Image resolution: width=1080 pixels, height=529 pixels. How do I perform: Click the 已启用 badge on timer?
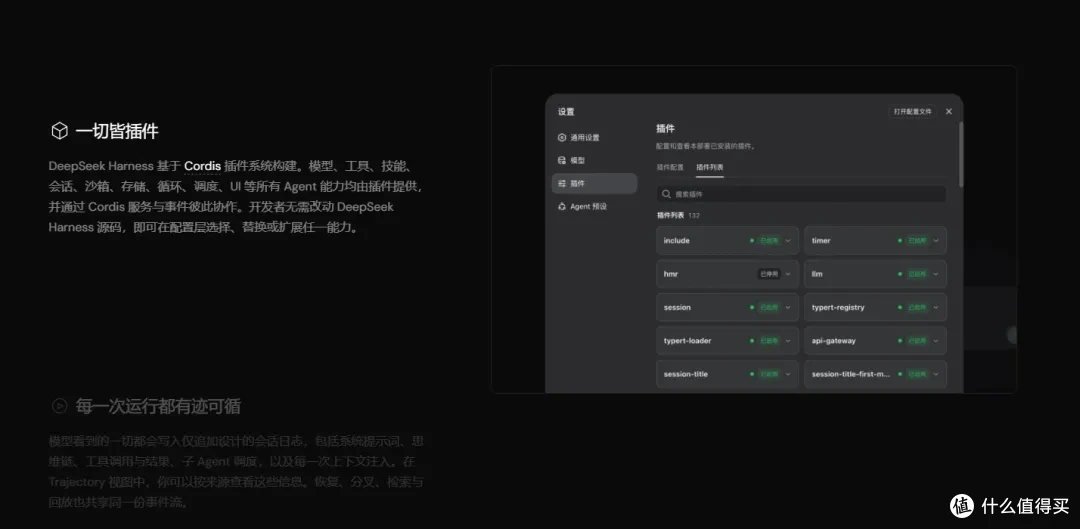(917, 241)
